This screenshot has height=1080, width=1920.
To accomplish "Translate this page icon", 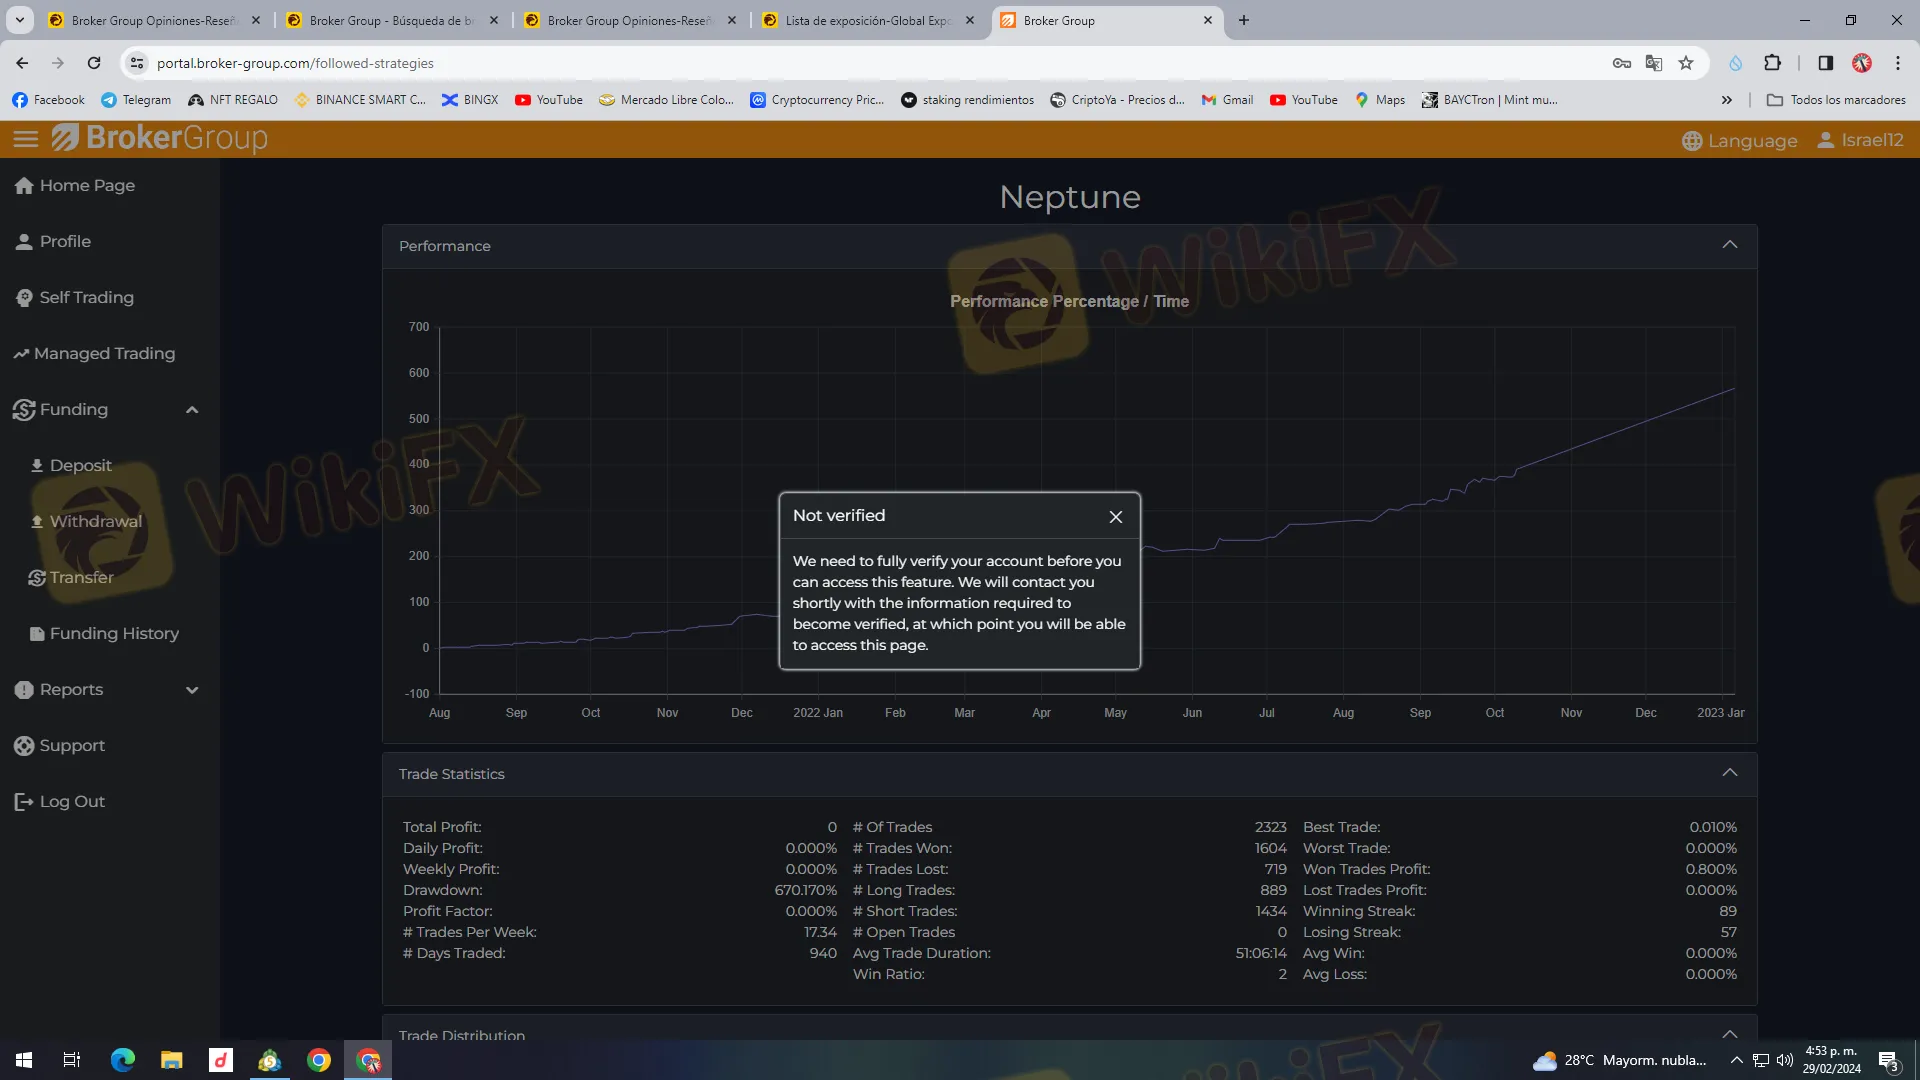I will (x=1654, y=63).
